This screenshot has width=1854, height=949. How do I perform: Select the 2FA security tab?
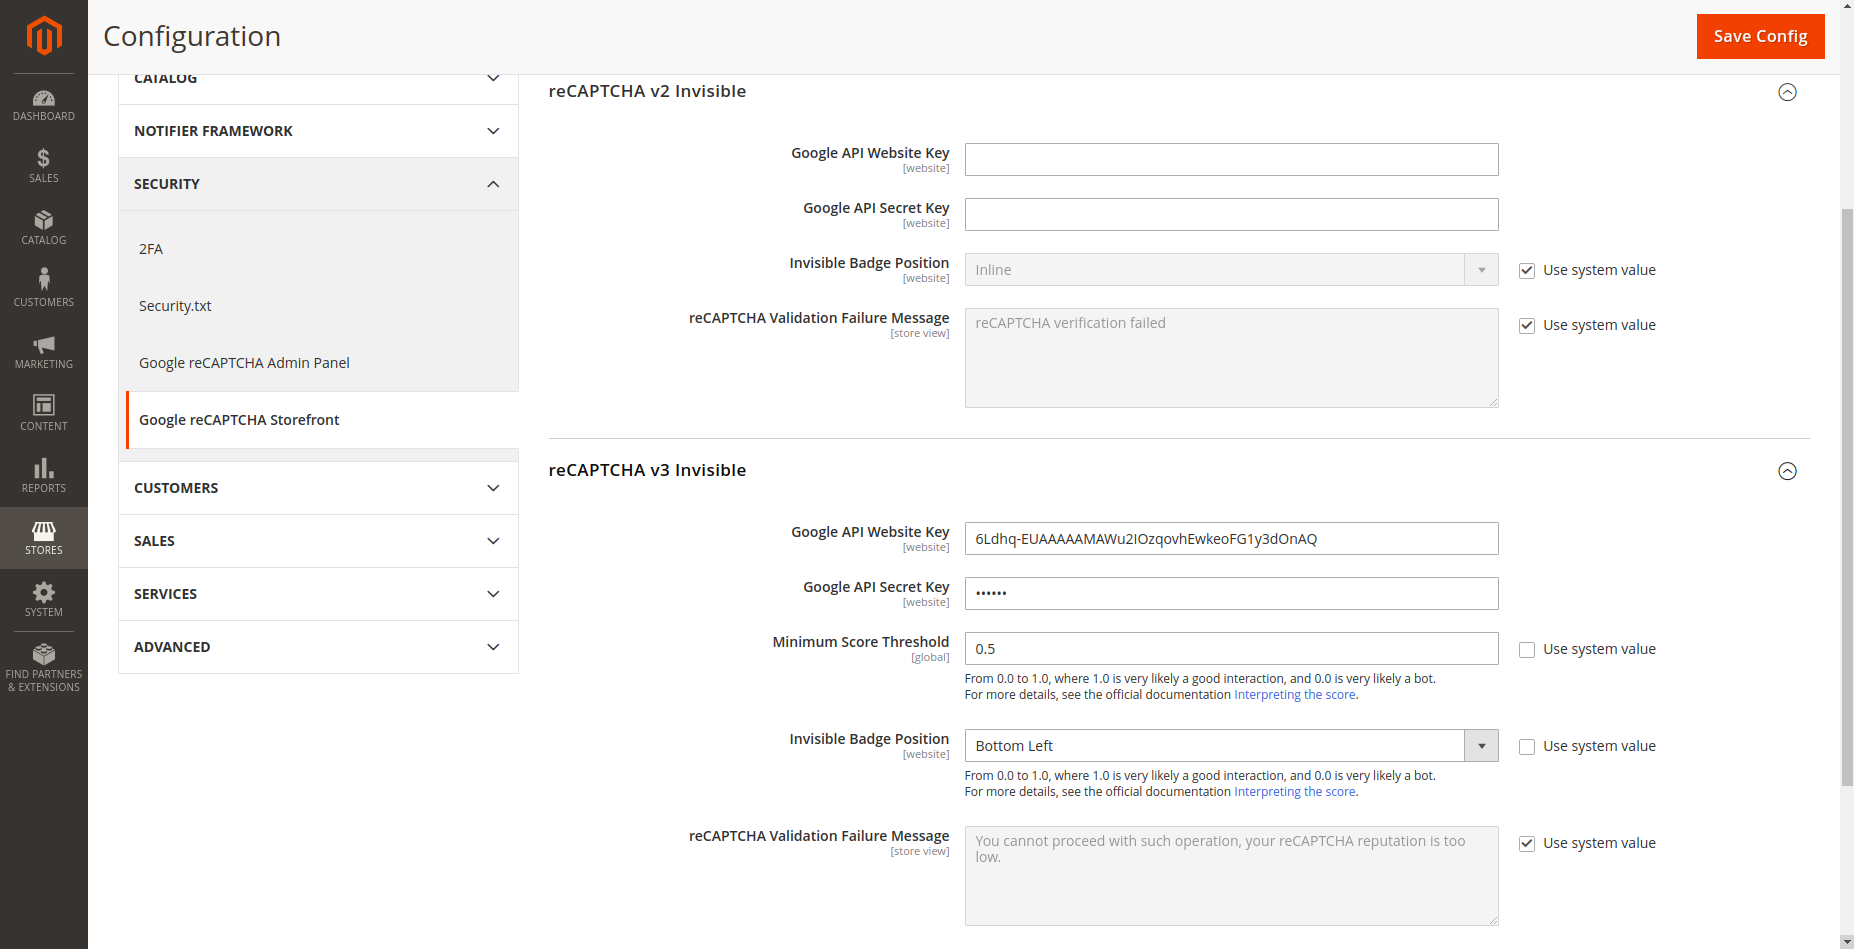[320, 249]
